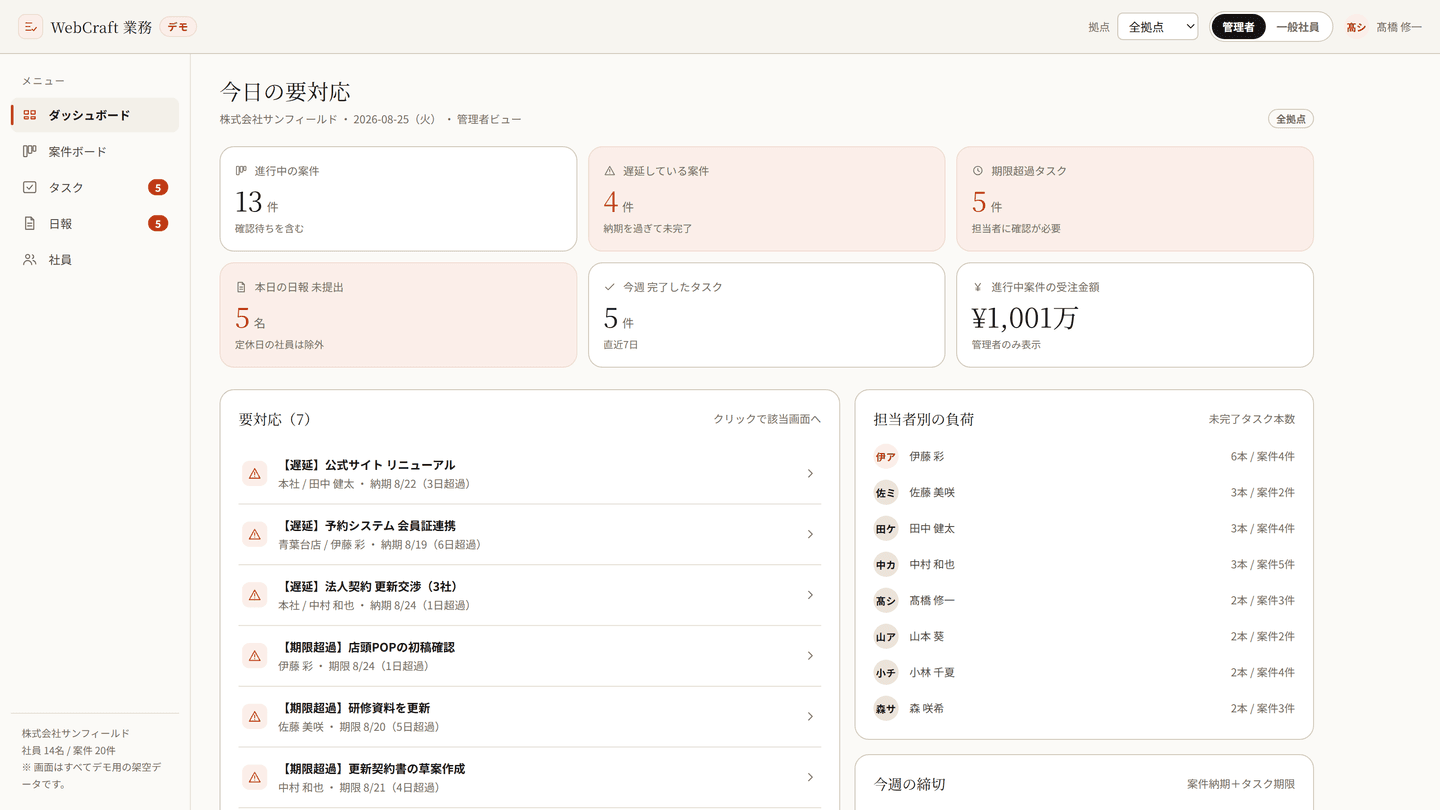Switch to 管理者 view mode
Viewport: 1440px width, 810px height.
pos(1238,27)
